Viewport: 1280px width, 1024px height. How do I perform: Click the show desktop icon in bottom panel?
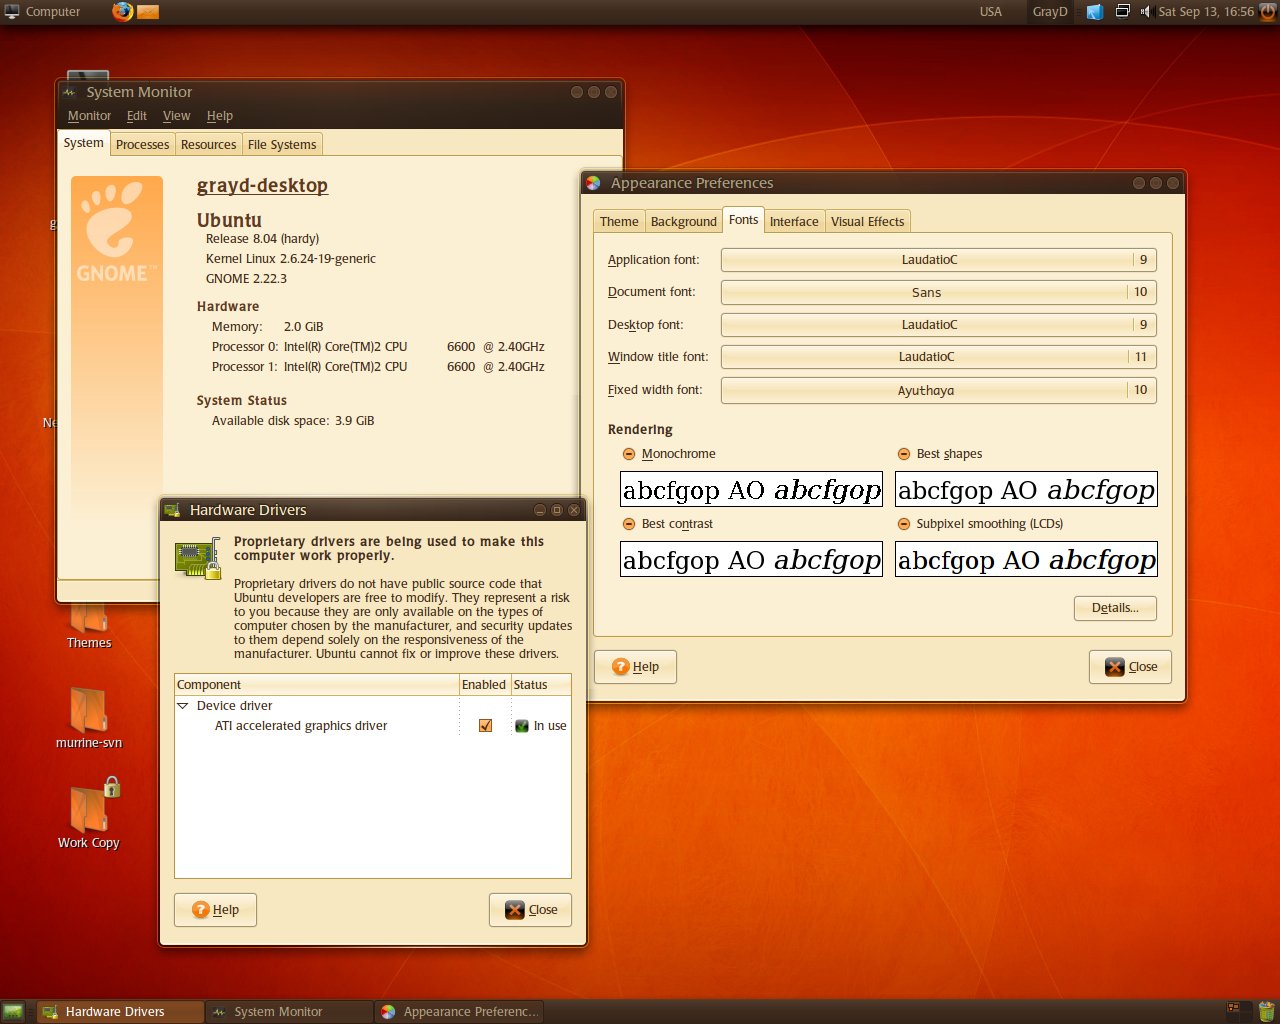13,1012
